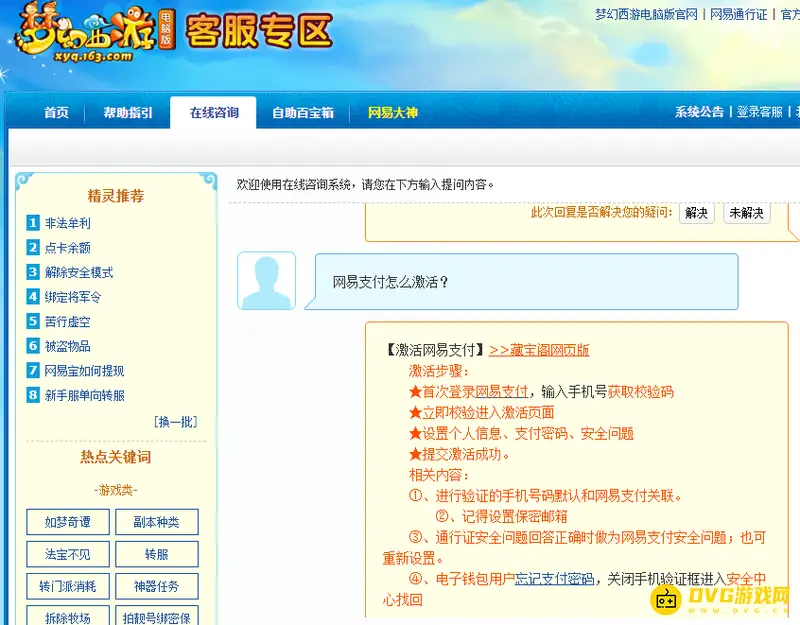Click the user avatar beside the question
Screen dimensions: 800x625
266,281
